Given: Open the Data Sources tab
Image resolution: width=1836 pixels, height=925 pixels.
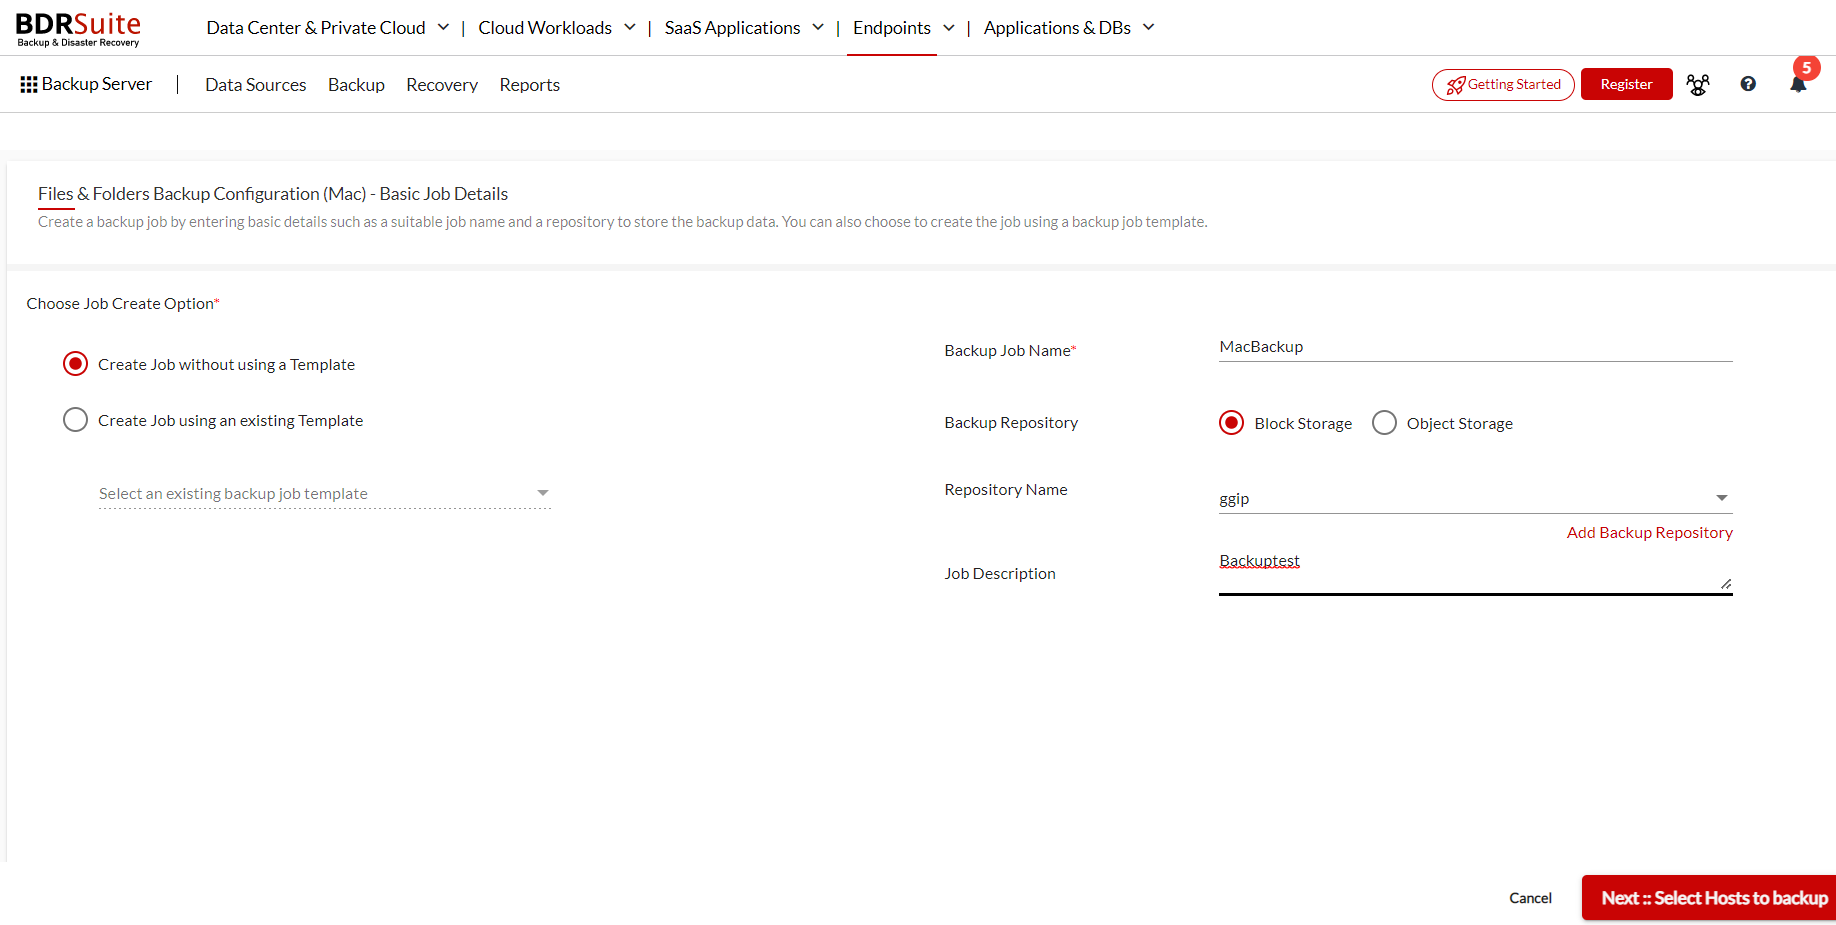Looking at the screenshot, I should click(x=256, y=85).
